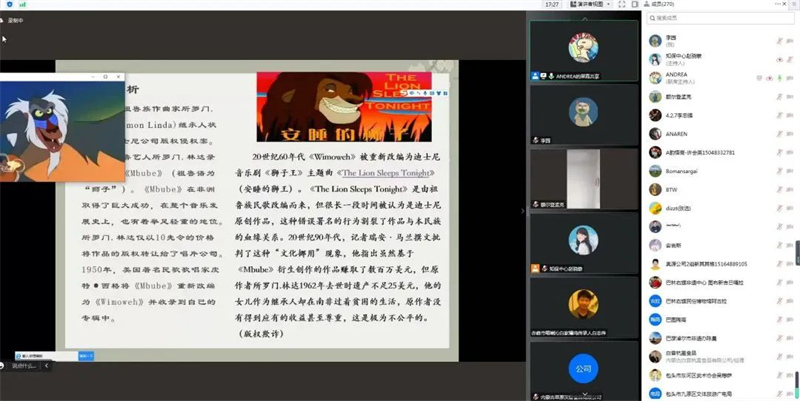
Task: Toggle the eye icon in the host (主持人) row
Action: (780, 60)
